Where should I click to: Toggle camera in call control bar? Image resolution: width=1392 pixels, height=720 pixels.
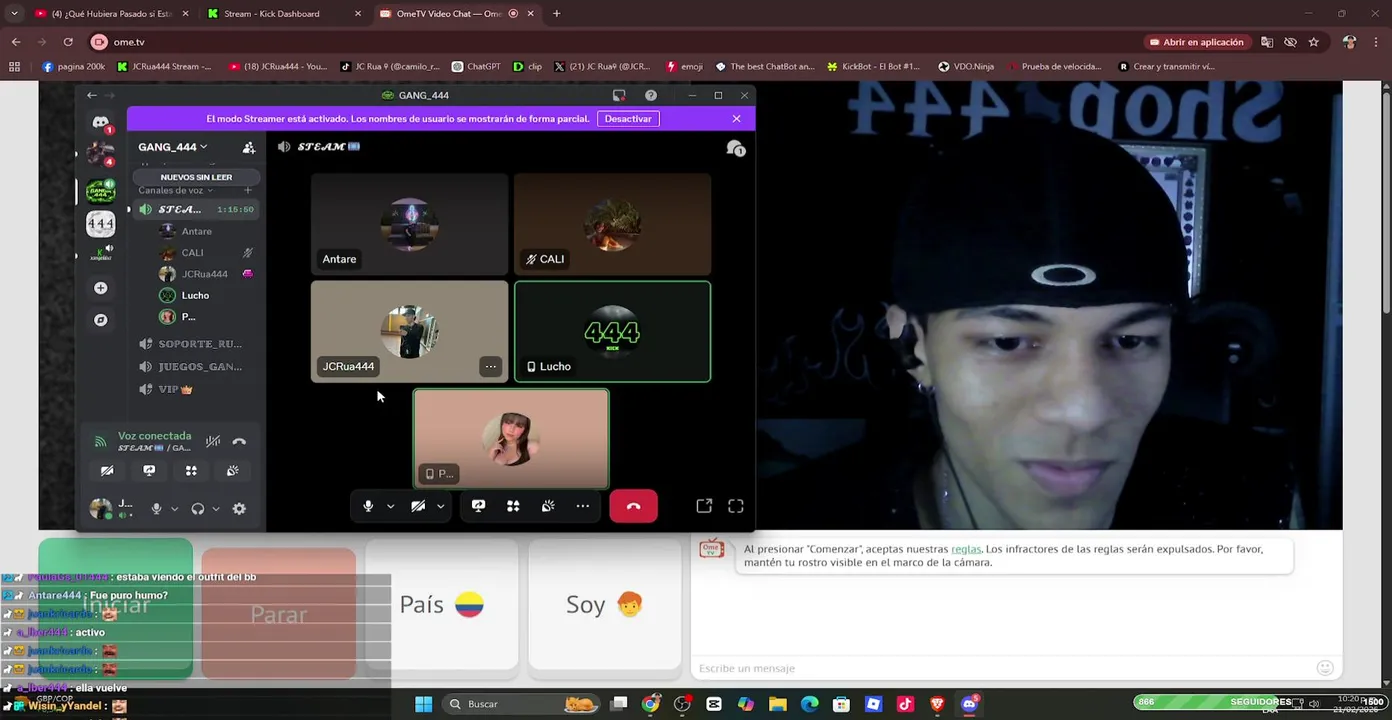tap(418, 506)
